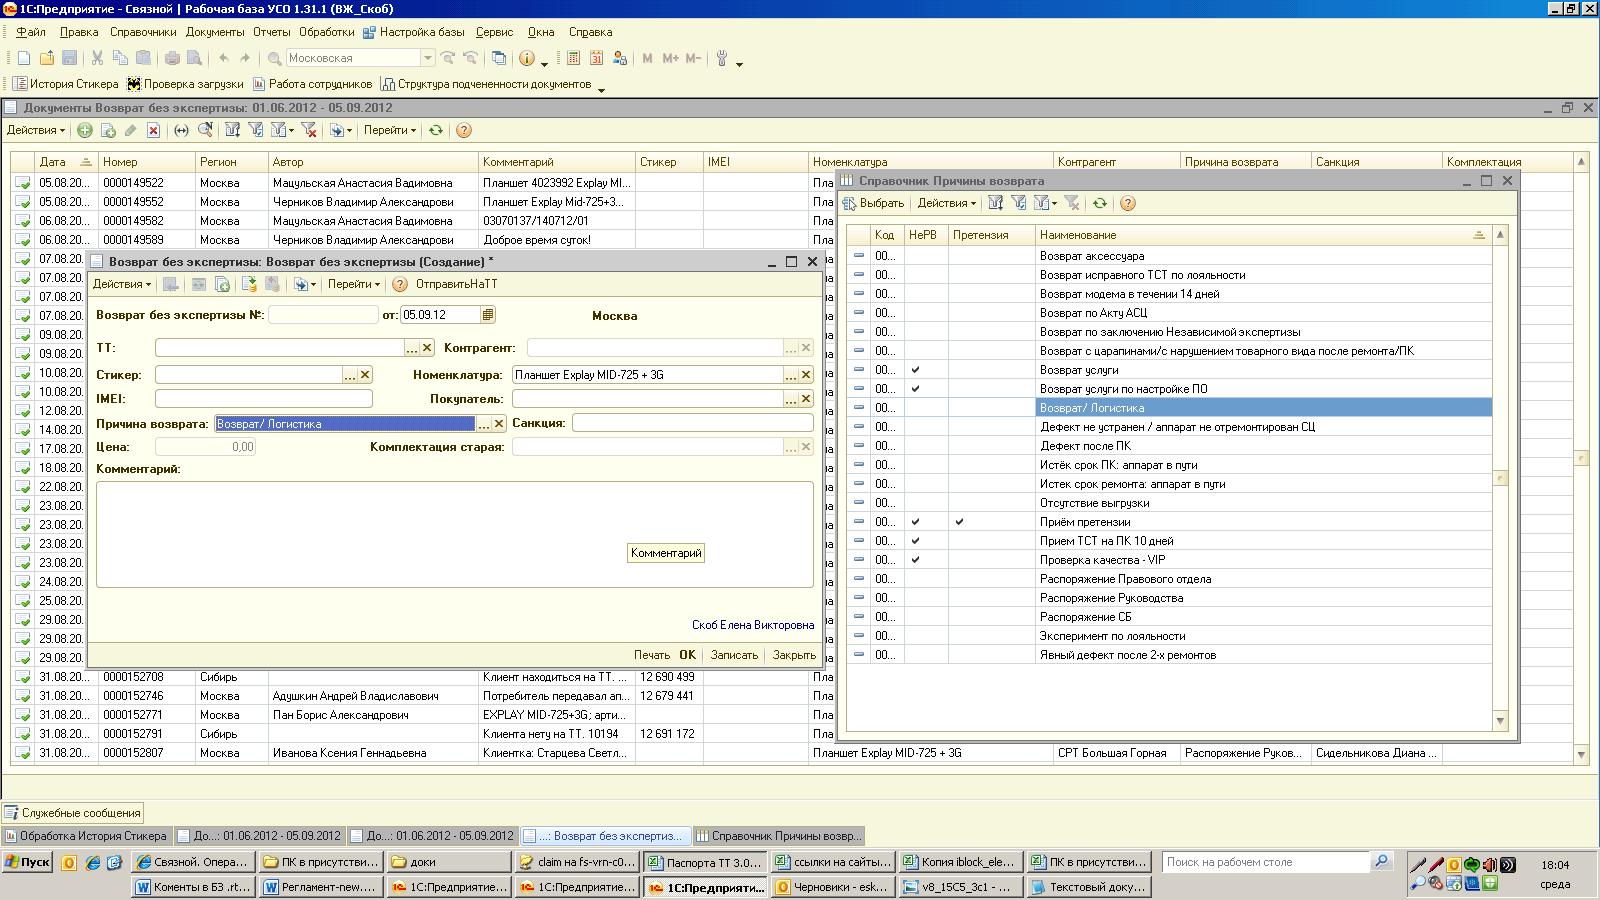Viewport: 1600px width, 900px height.
Task: Open the Справочники menu
Action: pyautogui.click(x=143, y=32)
